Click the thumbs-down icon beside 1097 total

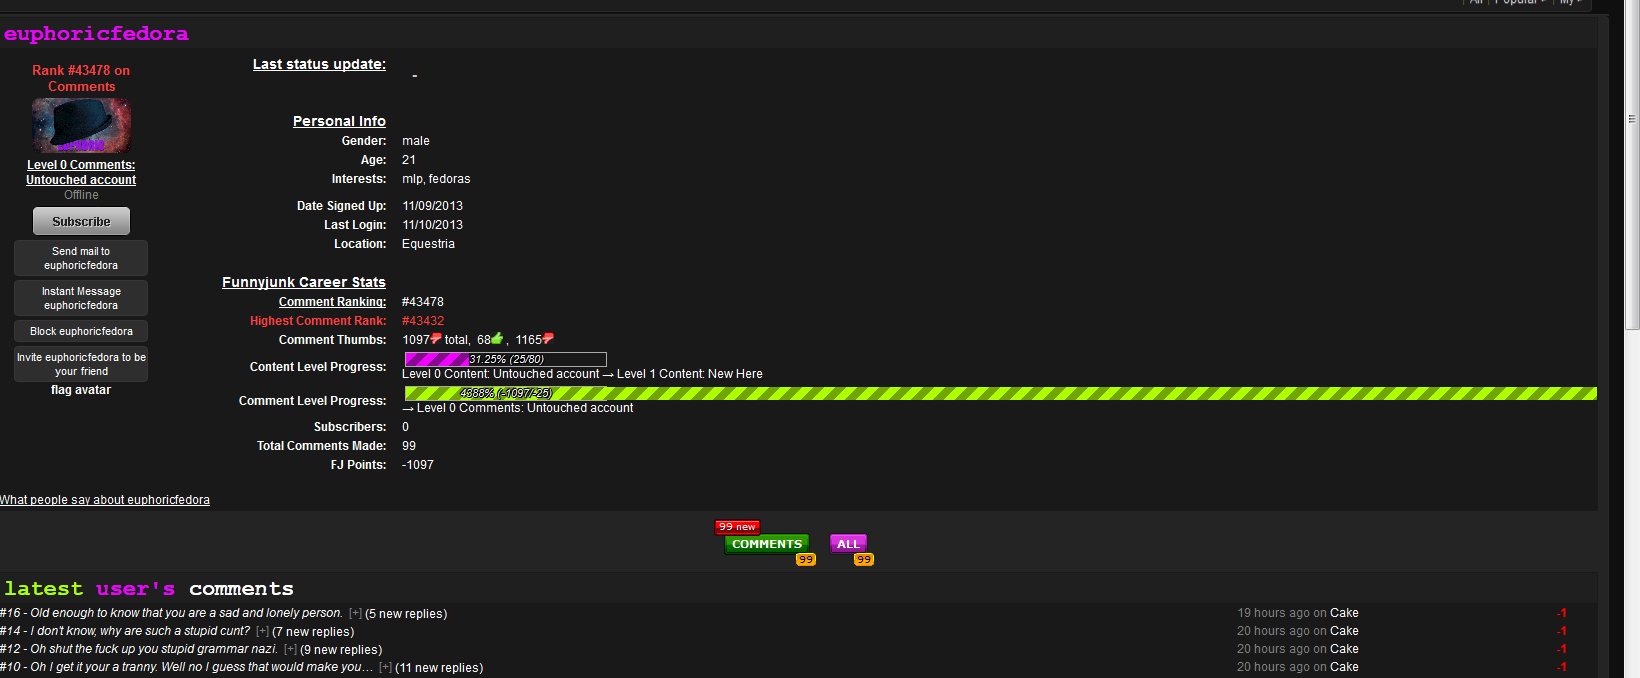(x=436, y=339)
